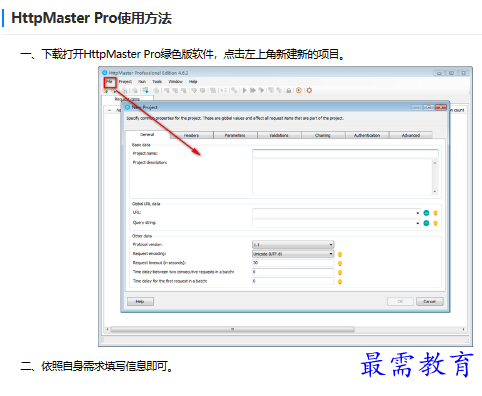Screen dimensions: 482x396
Task: Click the Request timeout field showing 30
Action: point(293,263)
